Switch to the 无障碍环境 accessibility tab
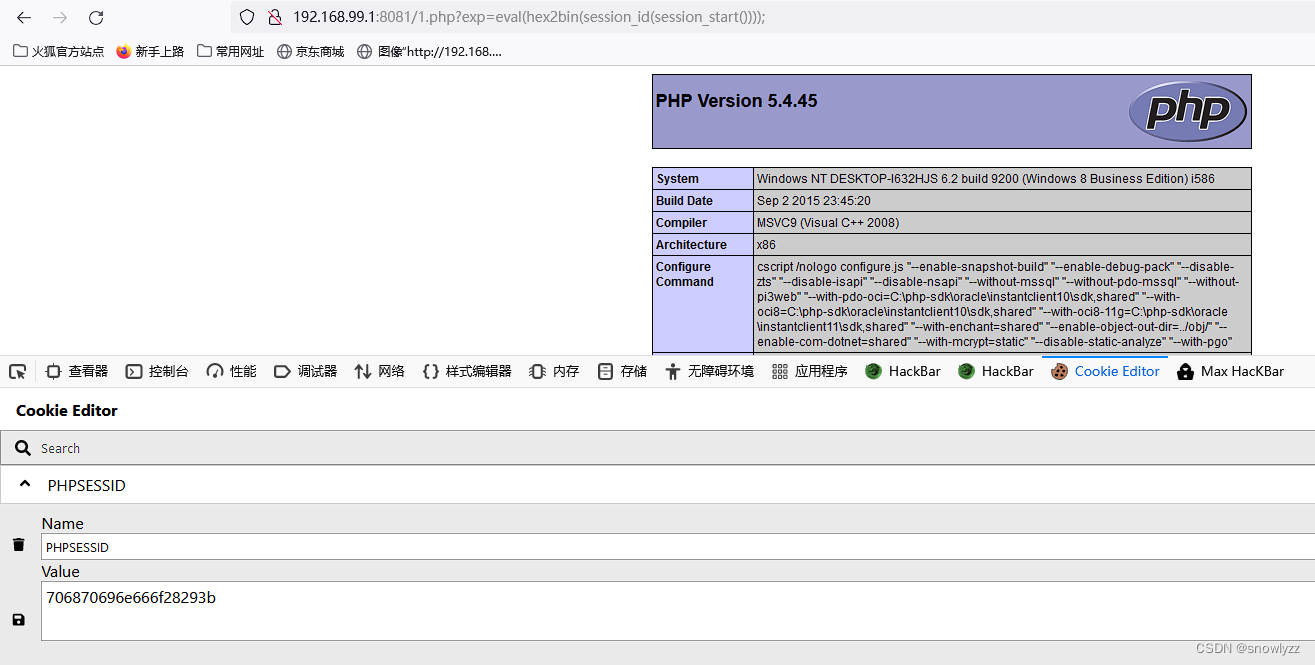1315x665 pixels. (710, 371)
